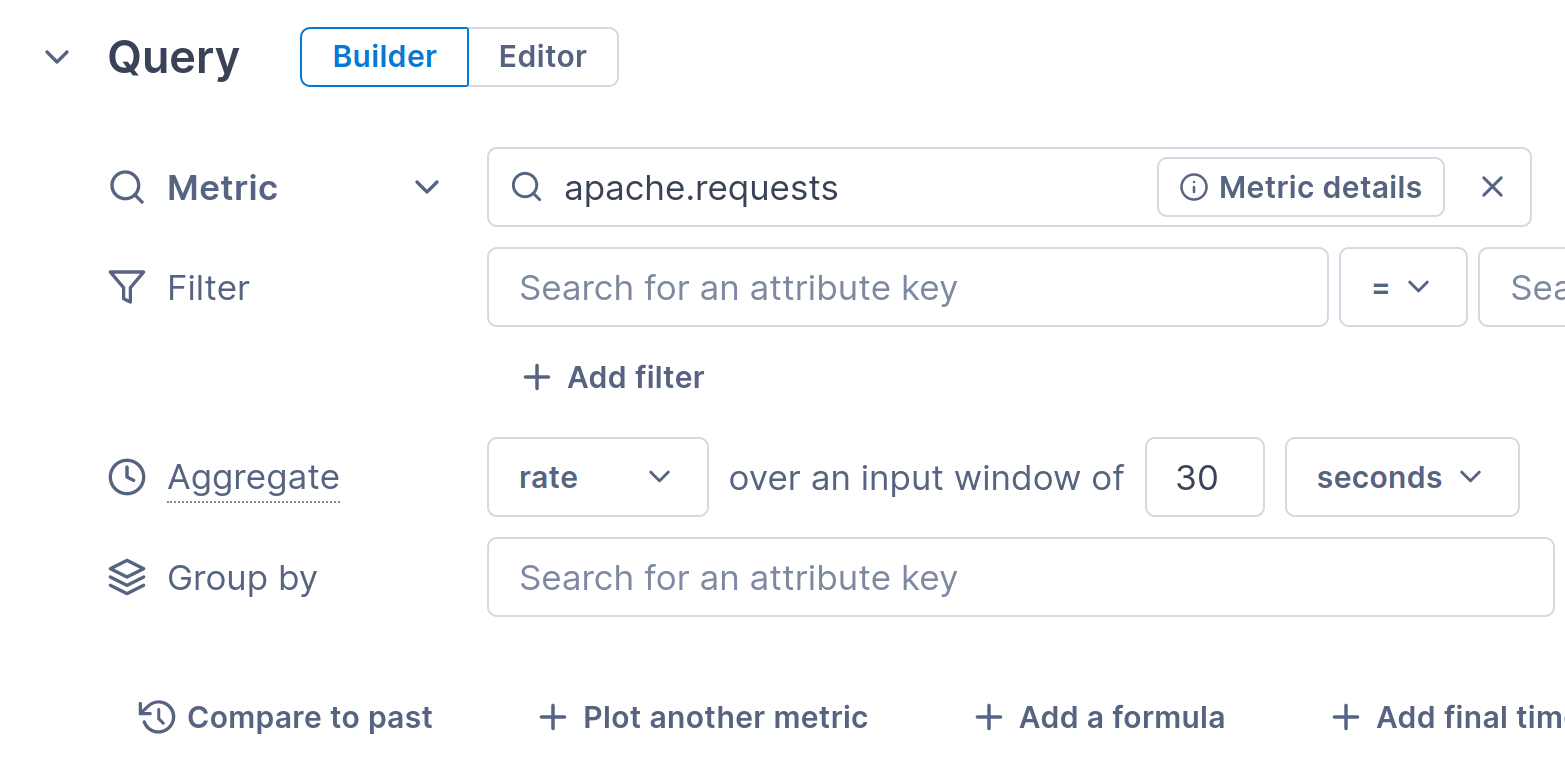This screenshot has width=1565, height=782.
Task: Open the seconds unit dropdown
Action: click(x=1401, y=477)
